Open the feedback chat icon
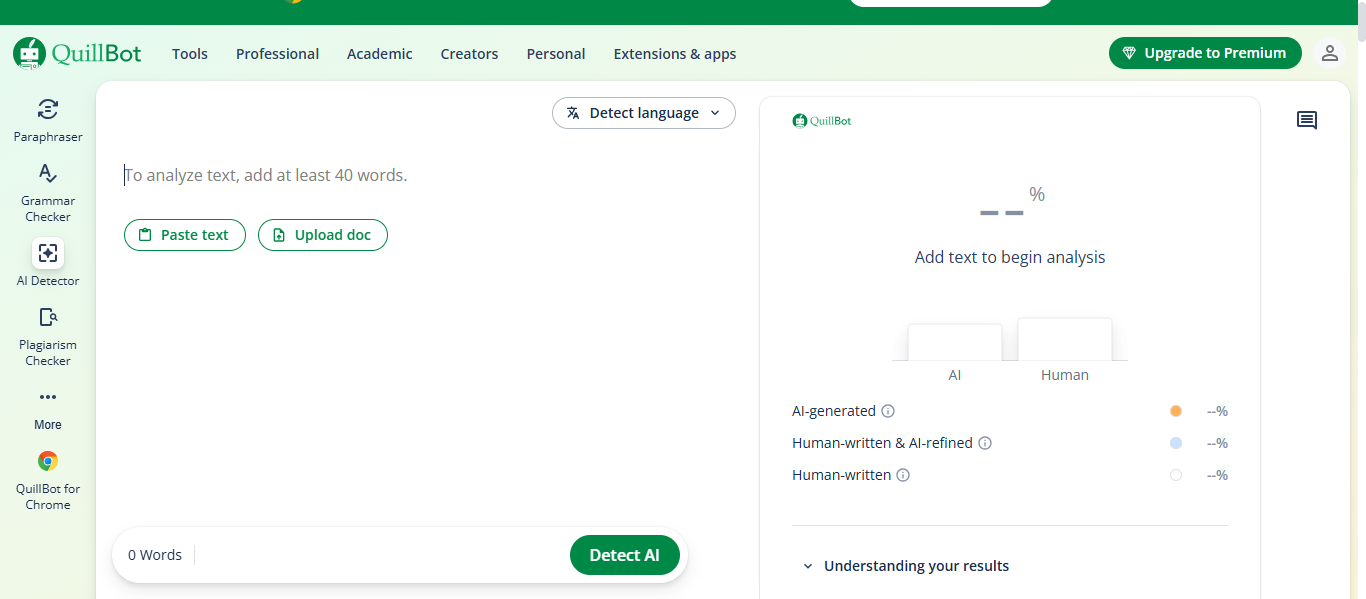Viewport: 1366px width, 599px height. pyautogui.click(x=1306, y=121)
